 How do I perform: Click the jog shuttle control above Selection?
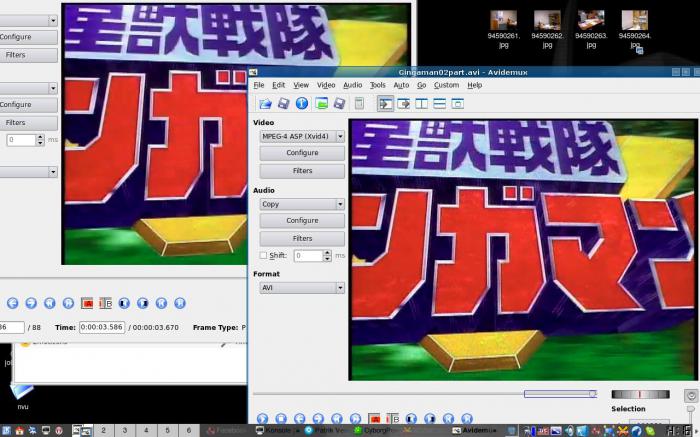(x=641, y=394)
